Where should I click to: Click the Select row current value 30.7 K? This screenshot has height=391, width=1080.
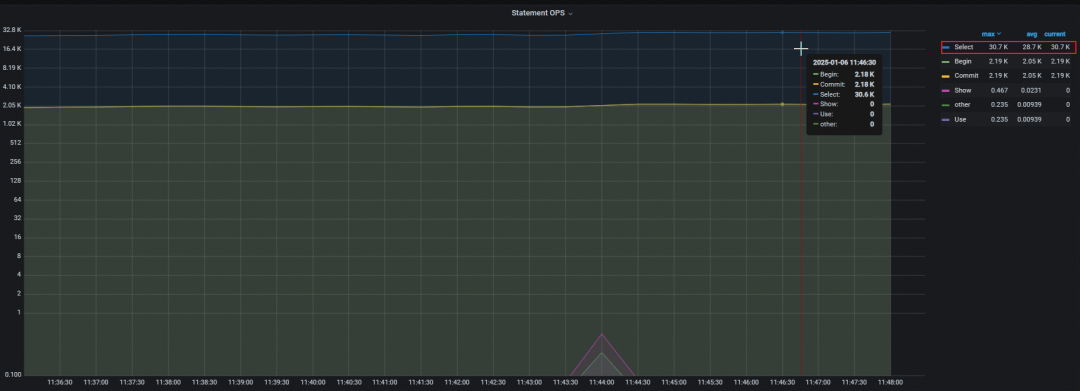point(1060,47)
